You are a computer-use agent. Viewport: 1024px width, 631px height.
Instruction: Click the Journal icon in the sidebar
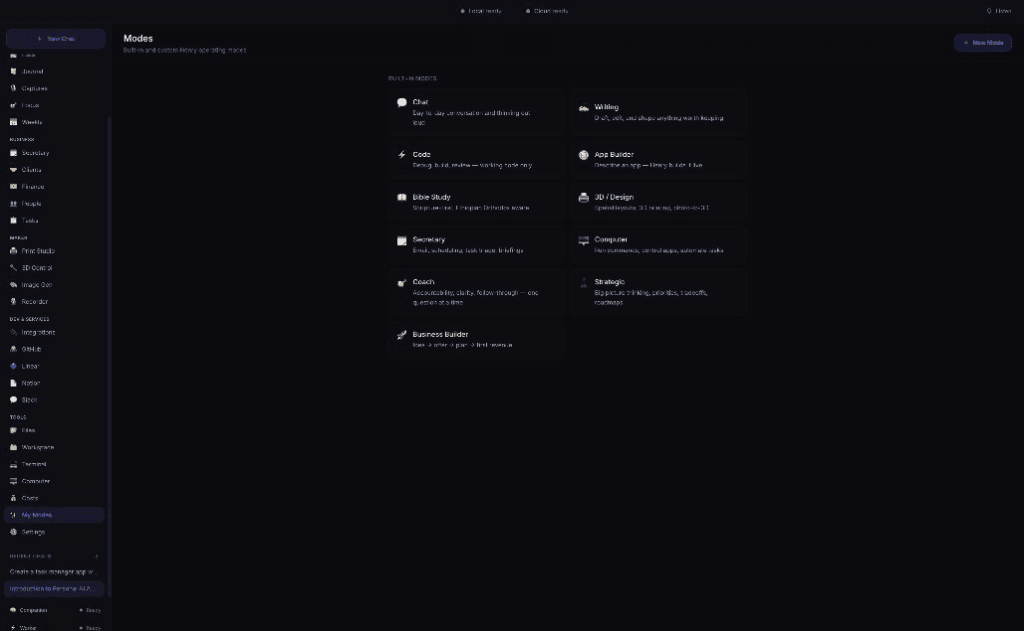pyautogui.click(x=13, y=71)
